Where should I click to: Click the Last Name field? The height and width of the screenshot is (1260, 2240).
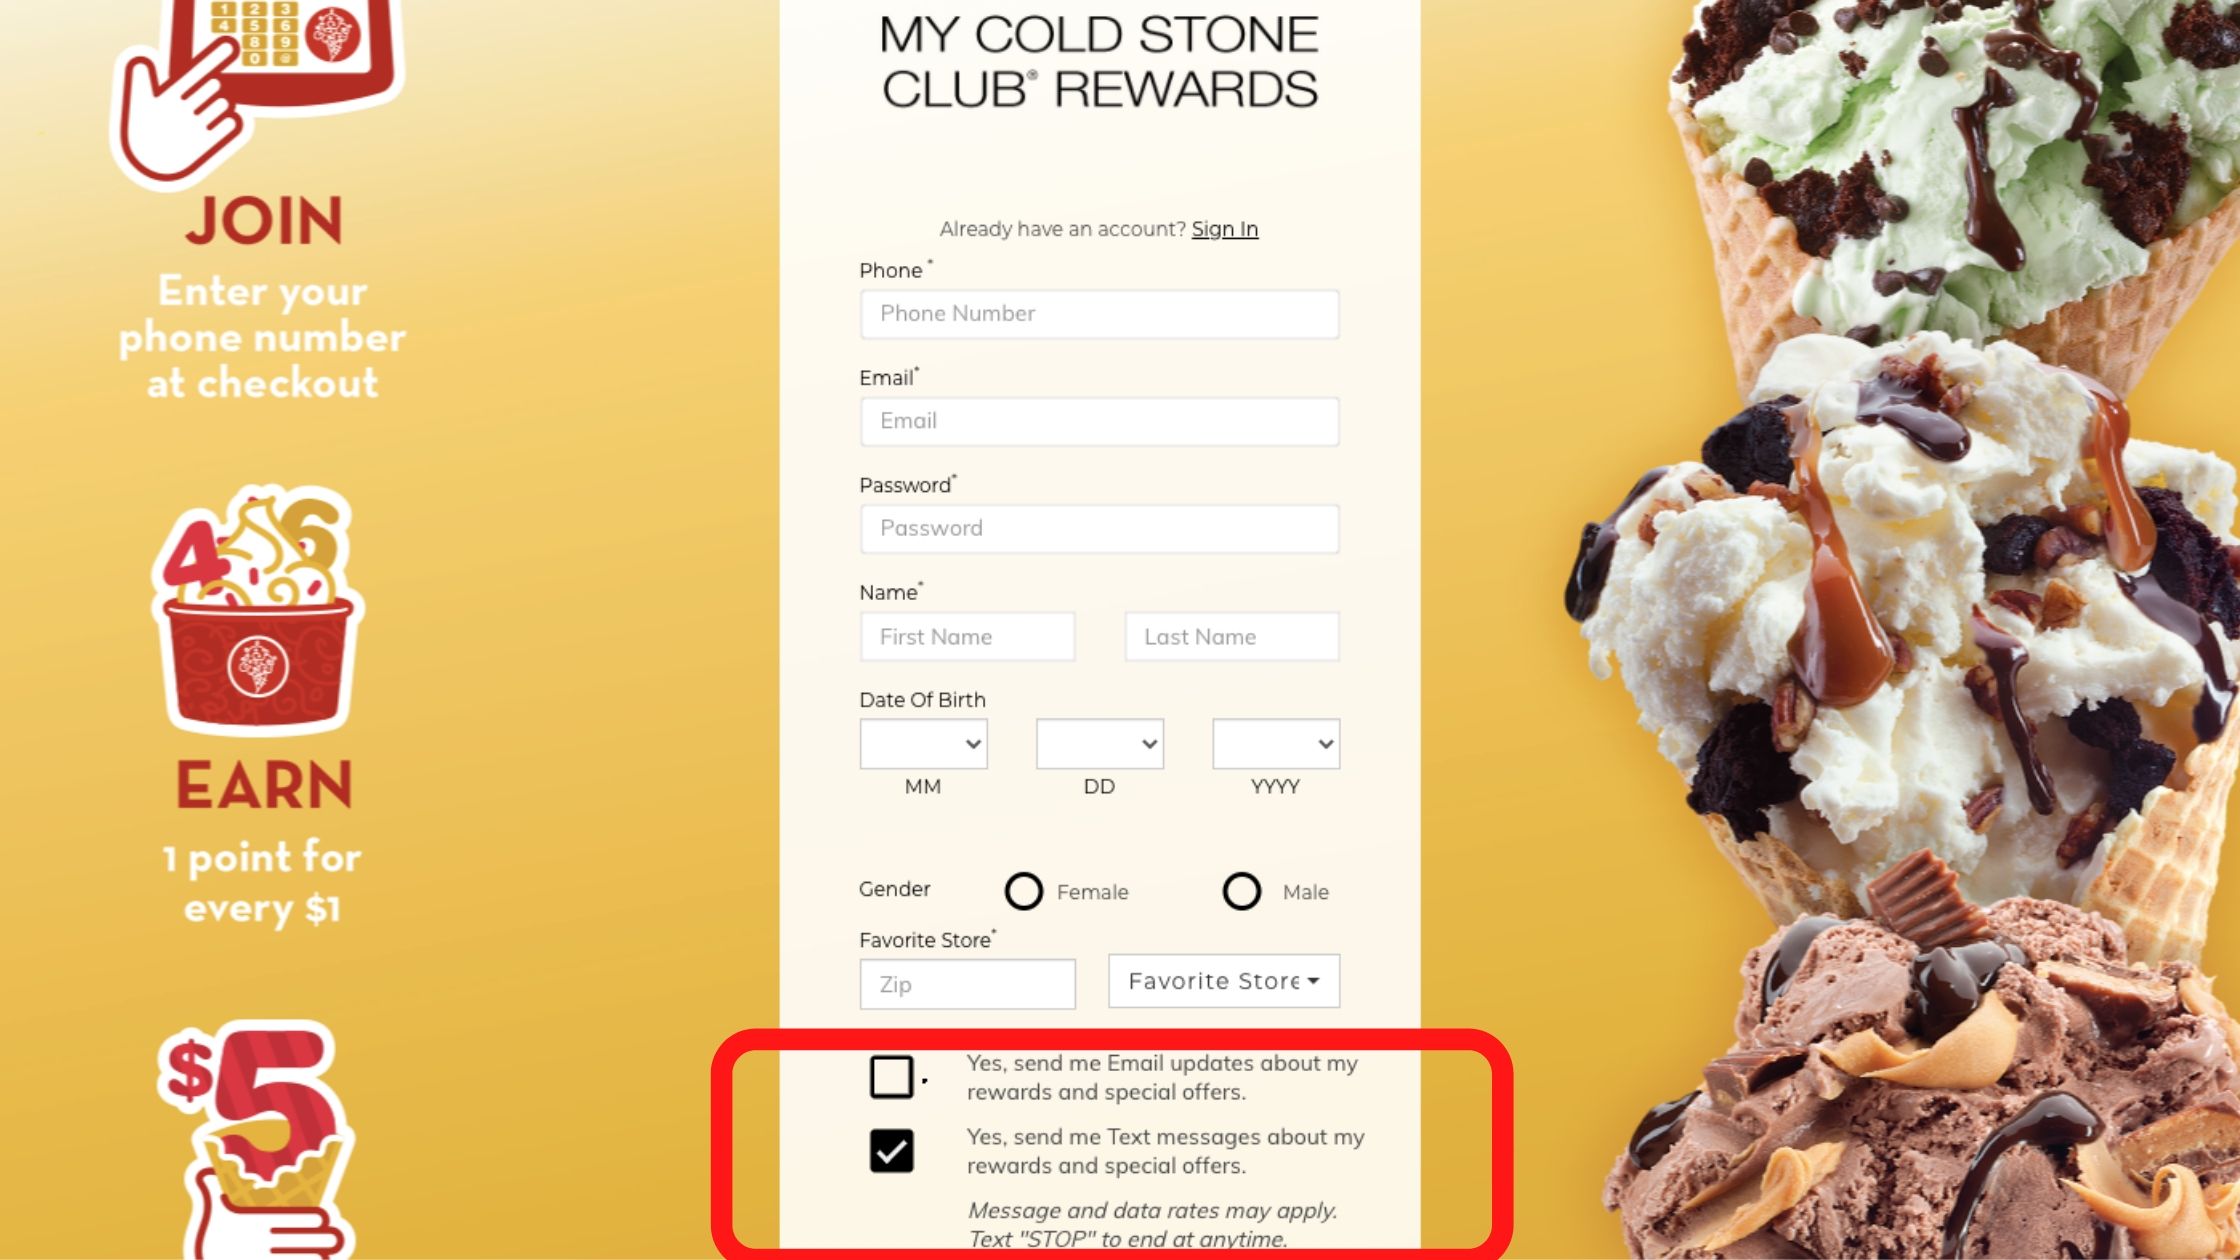[1231, 637]
